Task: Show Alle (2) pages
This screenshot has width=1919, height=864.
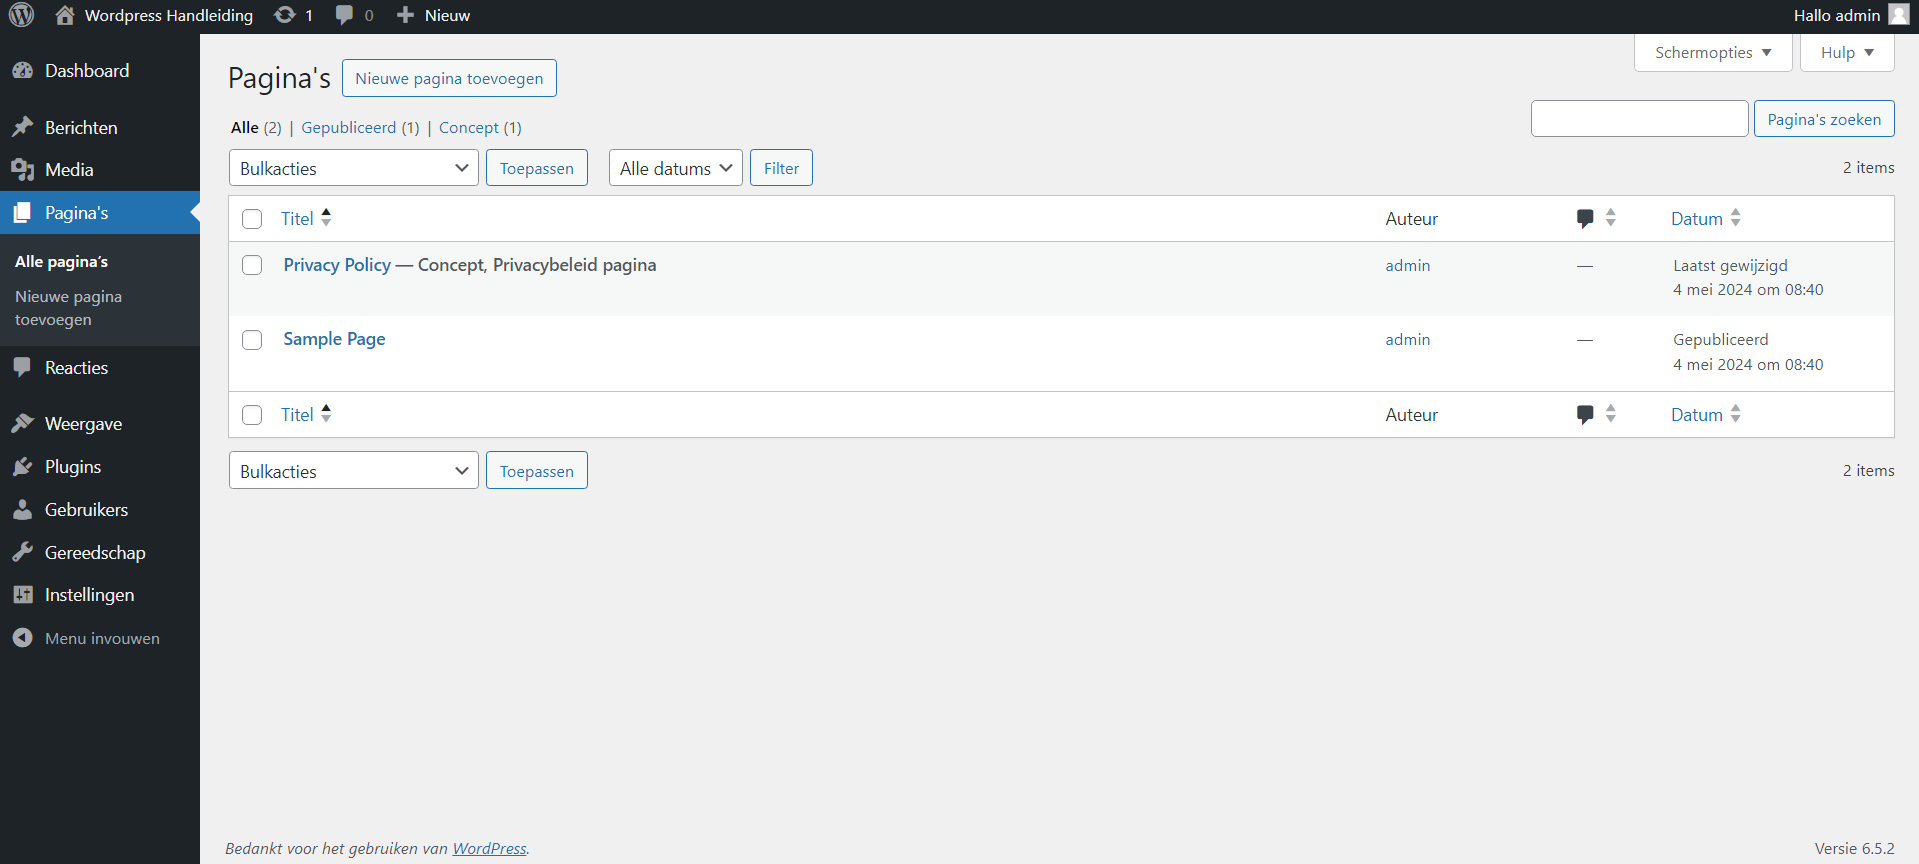Action: pos(256,128)
